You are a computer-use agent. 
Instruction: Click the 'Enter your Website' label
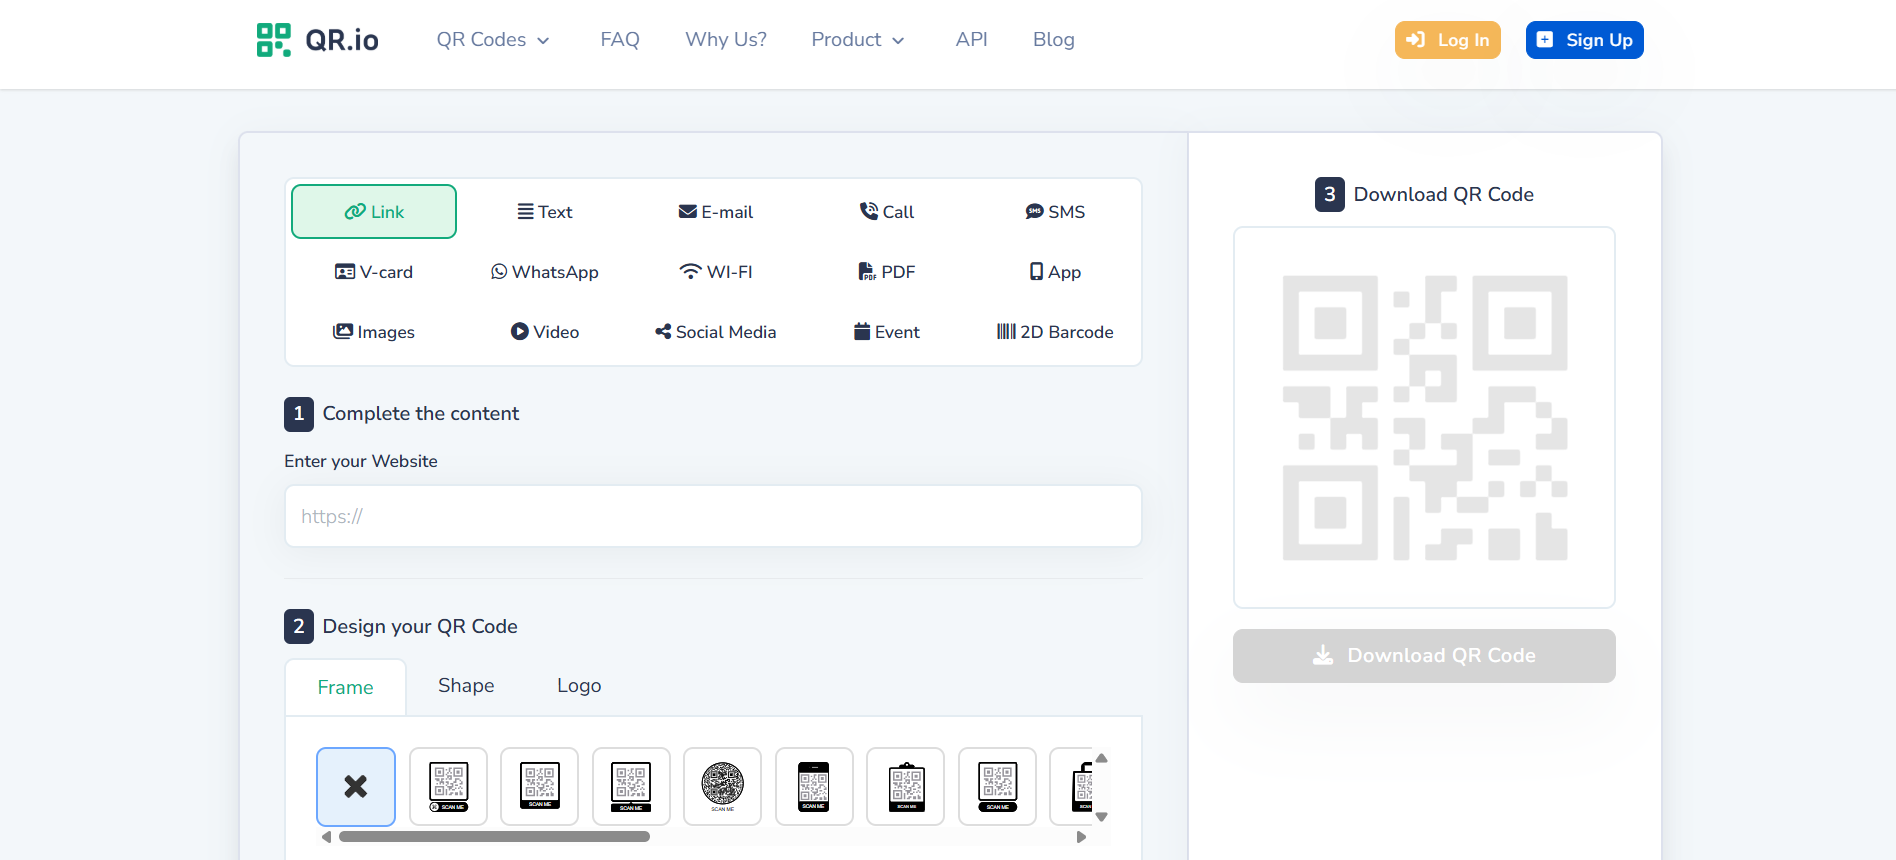click(361, 461)
